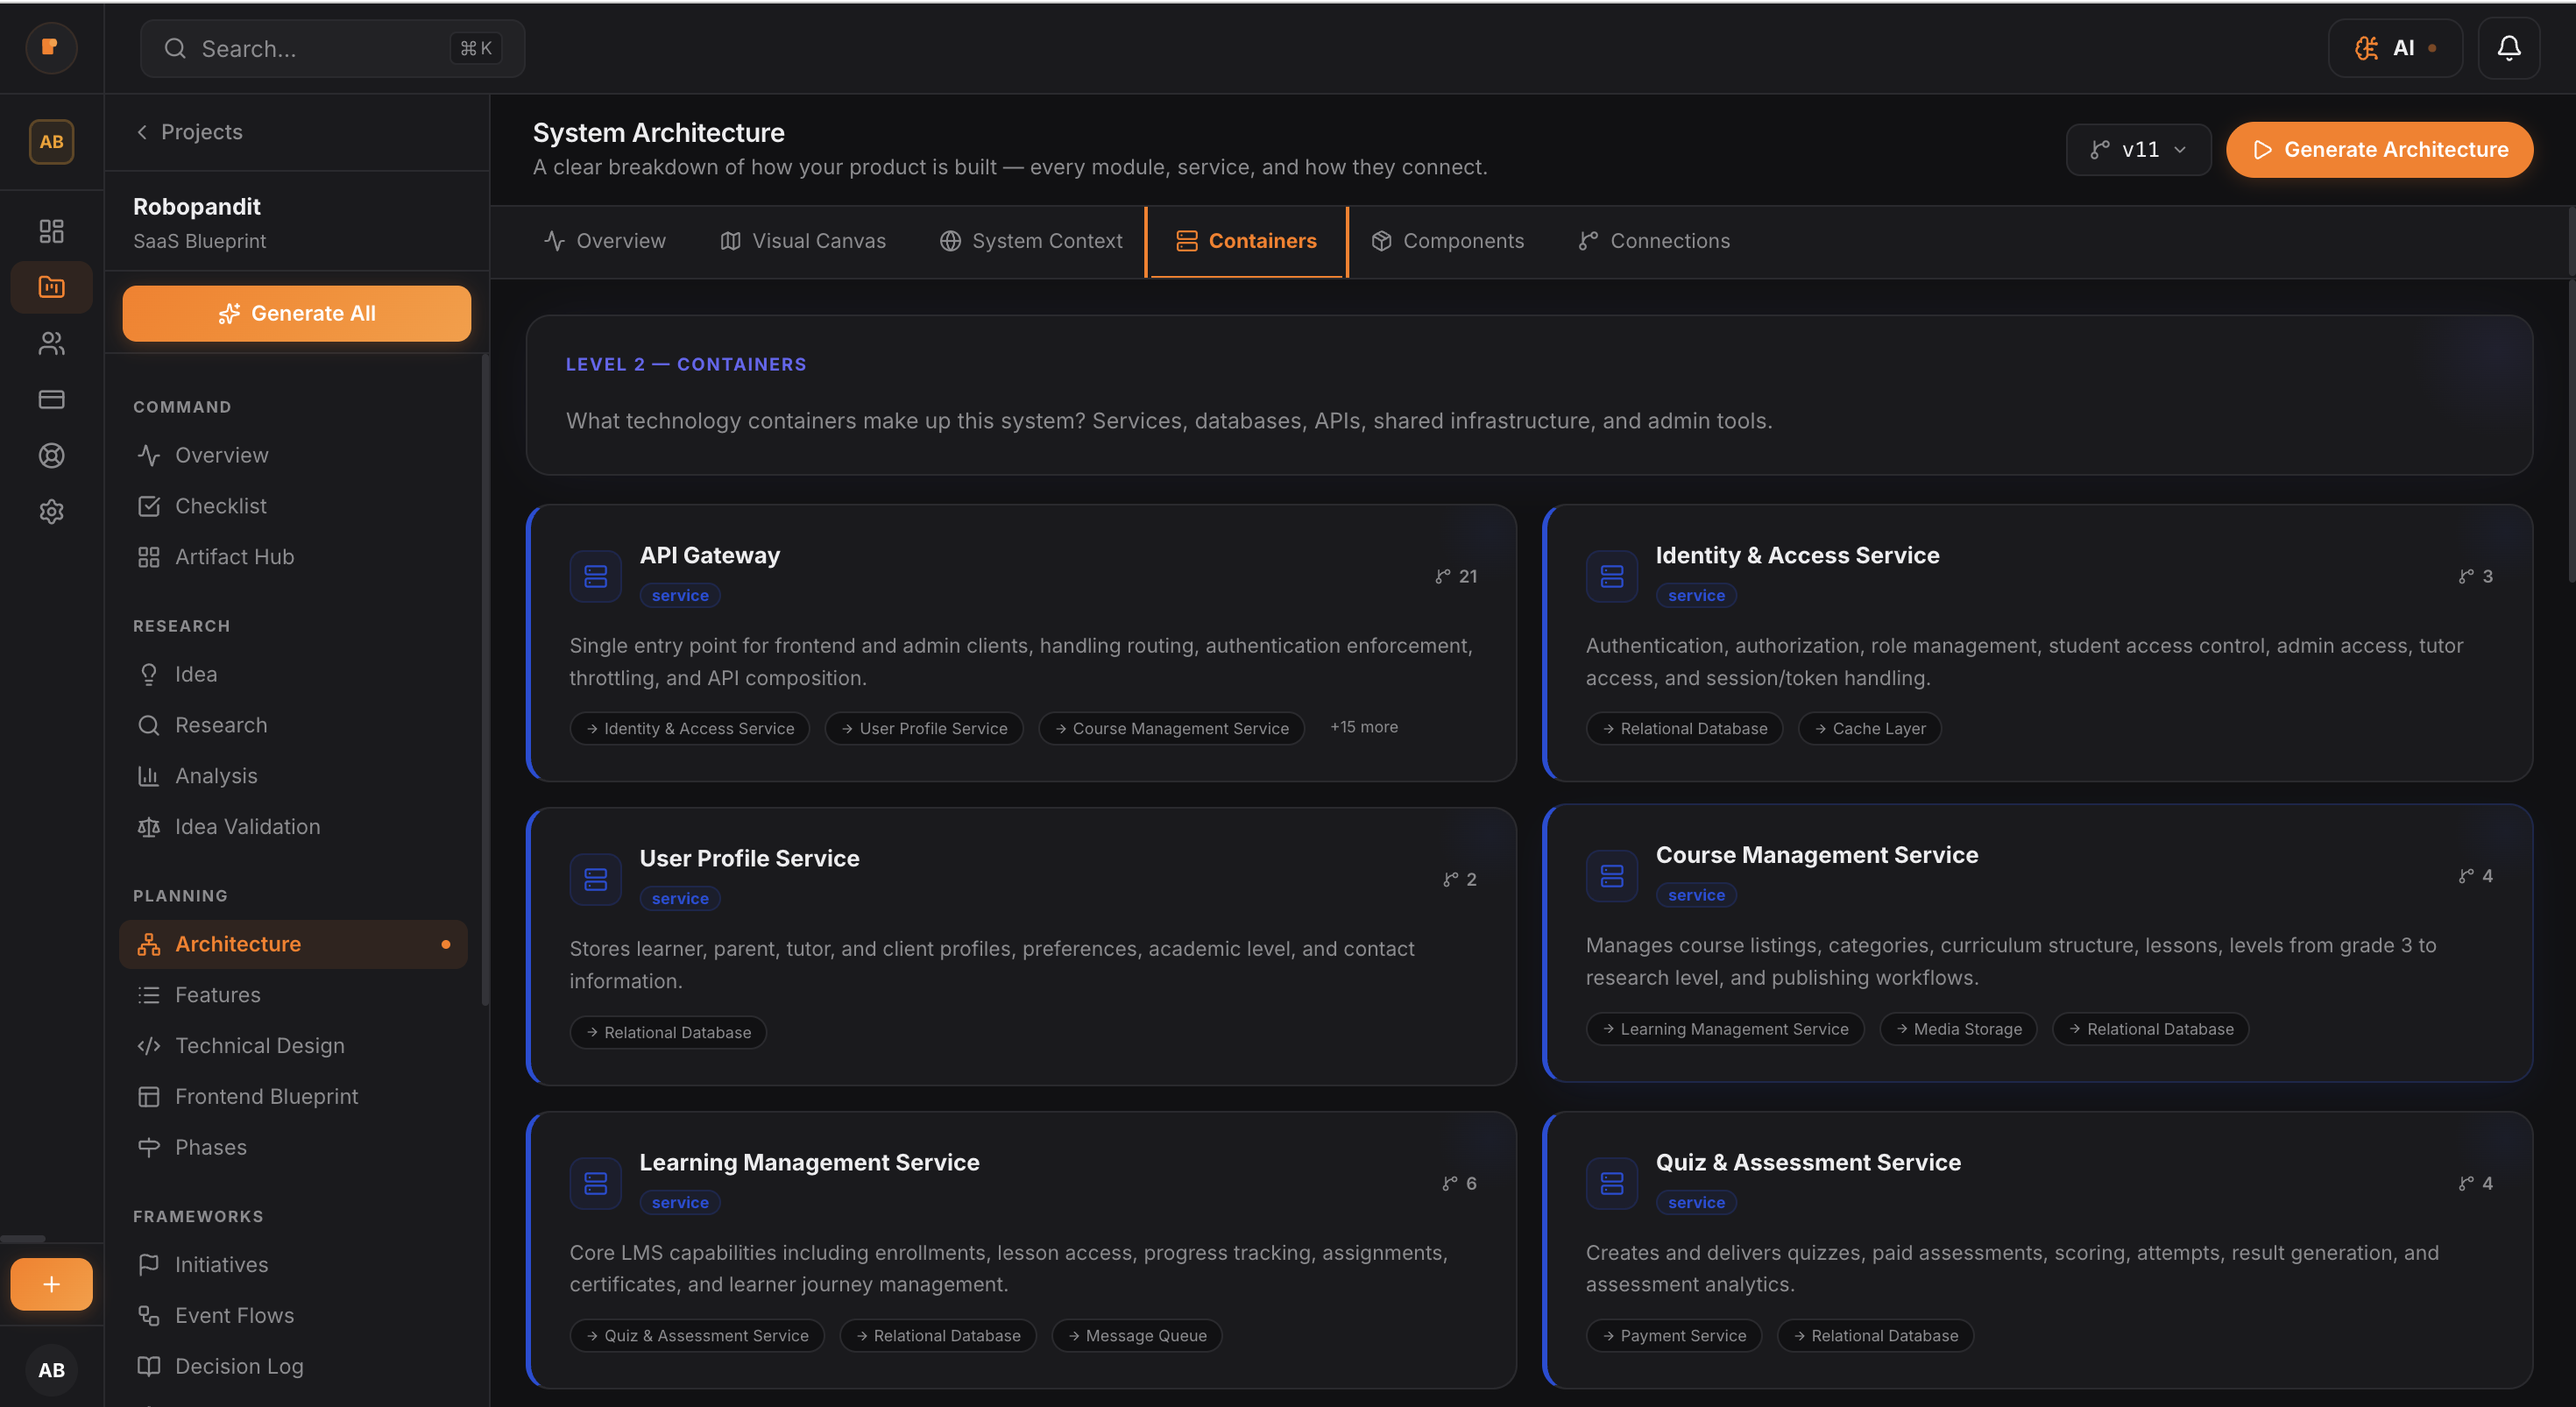Click the notification bell icon

click(2509, 47)
